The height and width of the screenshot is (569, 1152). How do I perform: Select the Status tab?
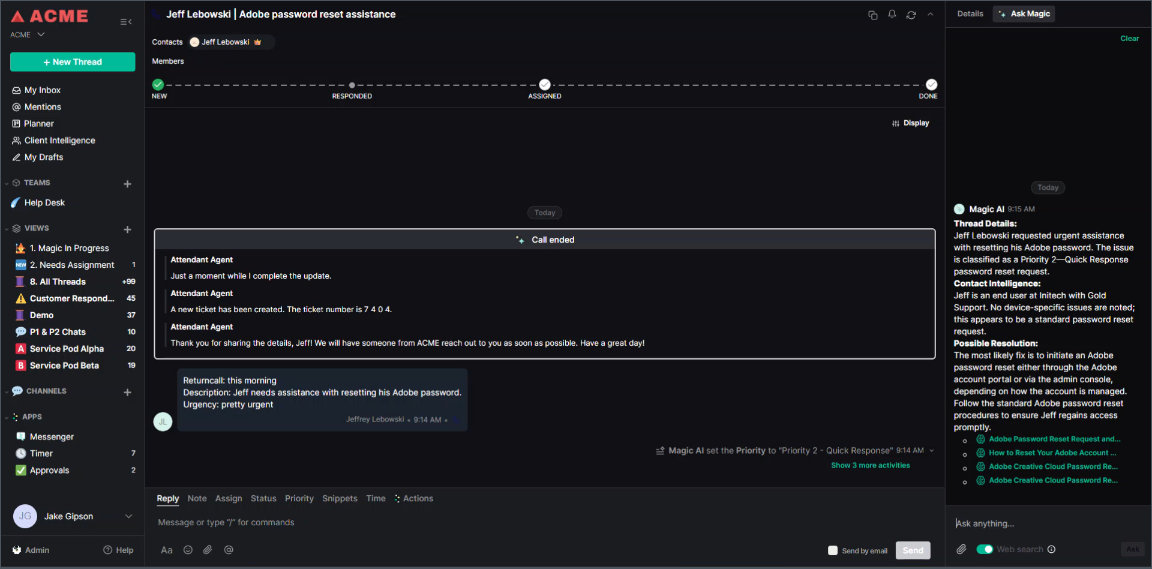(x=263, y=498)
